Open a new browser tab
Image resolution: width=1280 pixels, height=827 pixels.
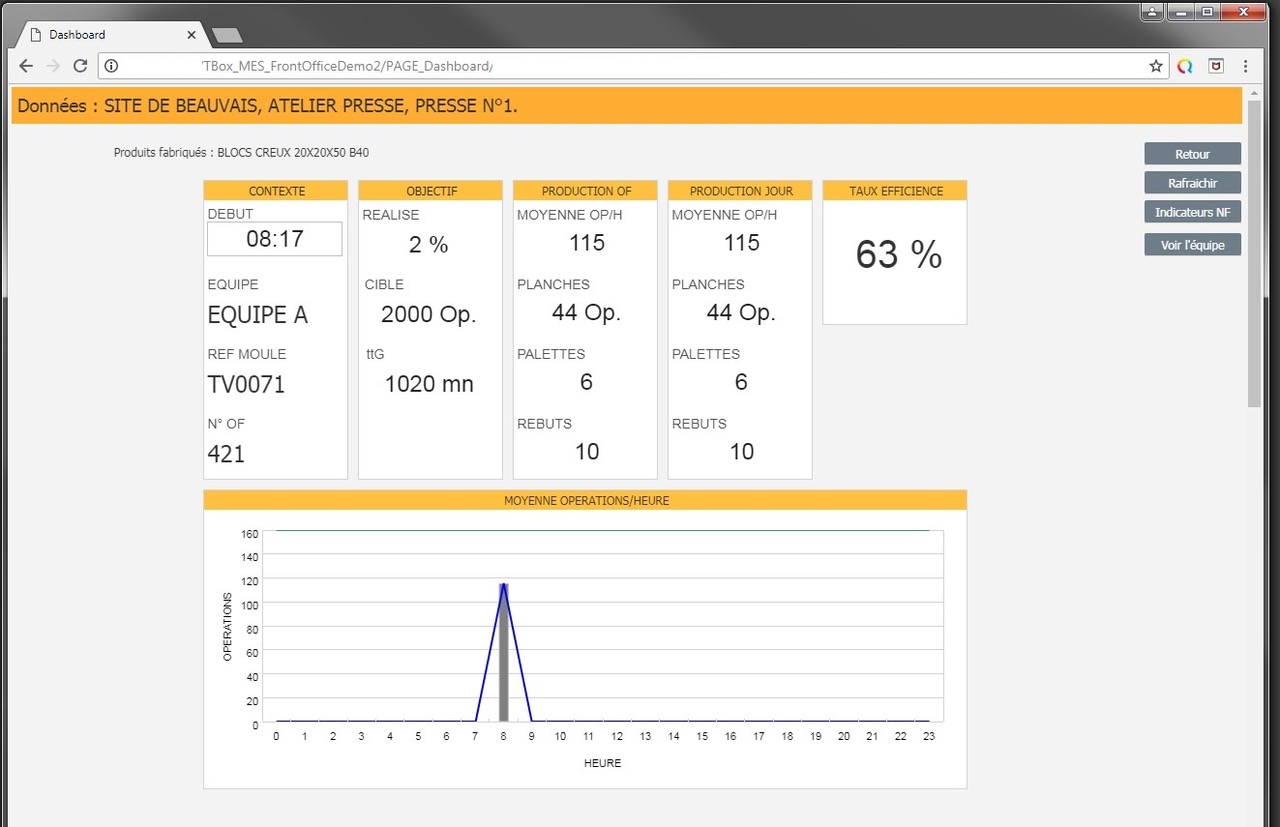coord(227,36)
